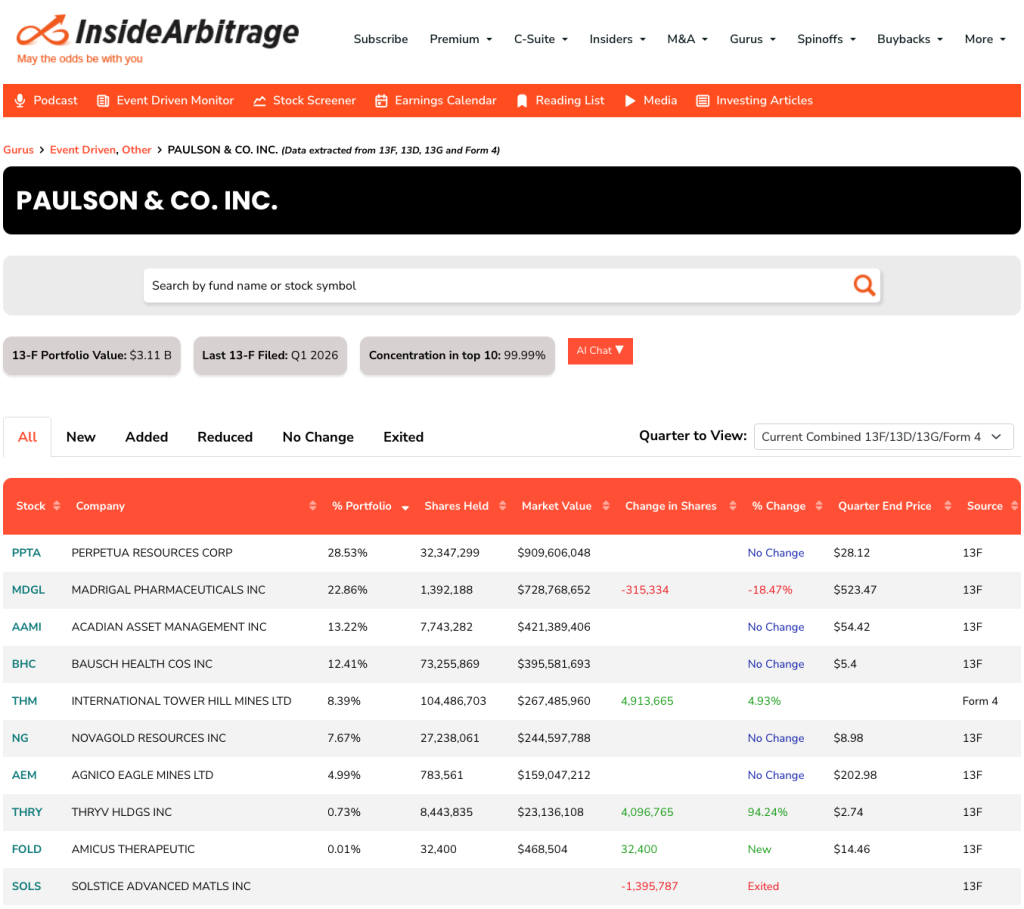1024x909 pixels.
Task: Open the Earnings Calendar link
Action: pos(445,101)
